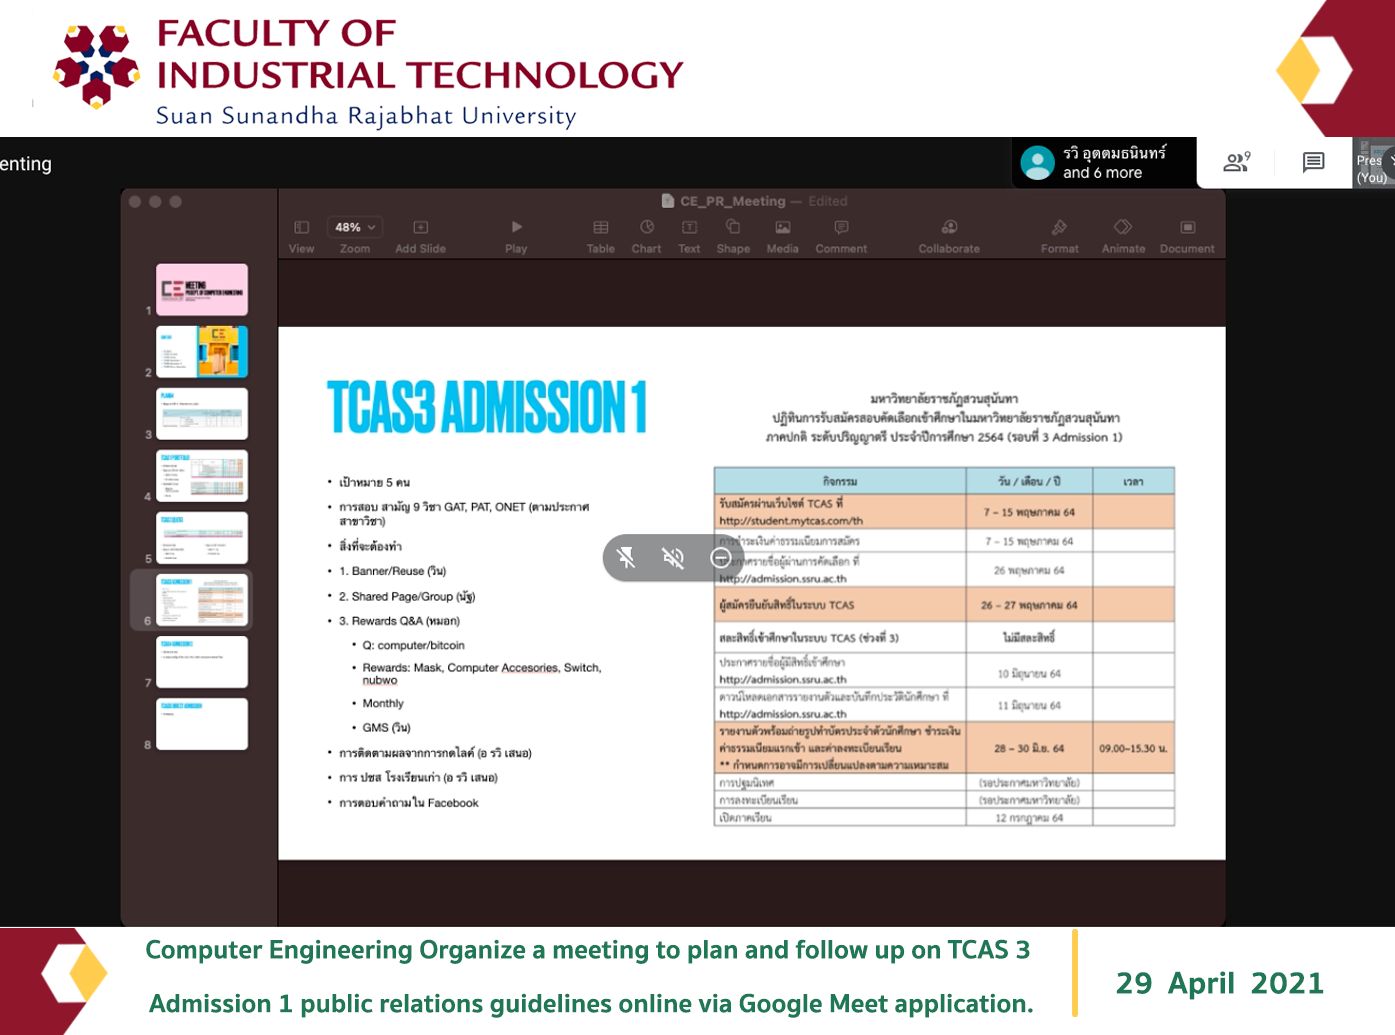Click the Comment icon in the toolbar

click(841, 228)
